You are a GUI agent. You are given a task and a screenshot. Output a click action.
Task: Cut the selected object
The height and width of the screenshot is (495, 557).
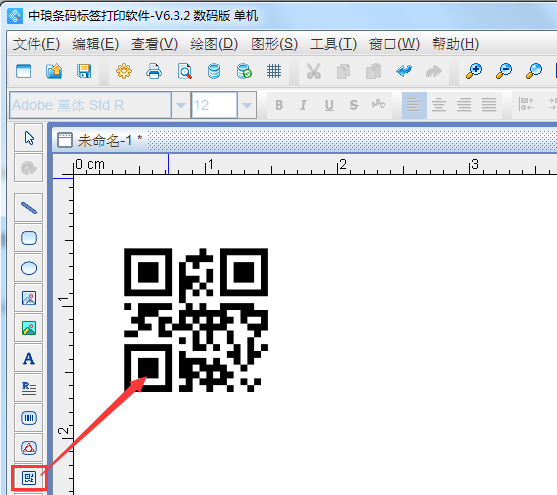tap(314, 71)
